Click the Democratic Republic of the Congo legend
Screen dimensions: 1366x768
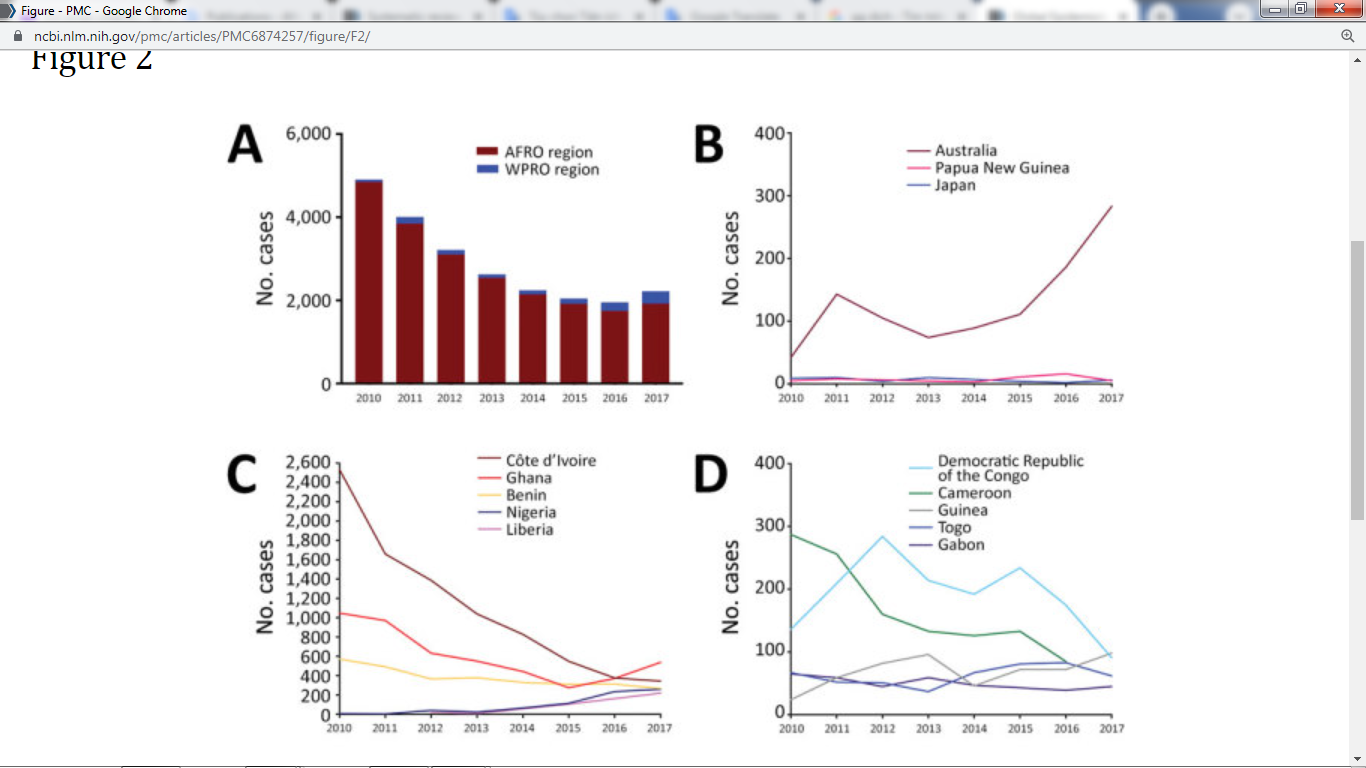[x=1010, y=468]
